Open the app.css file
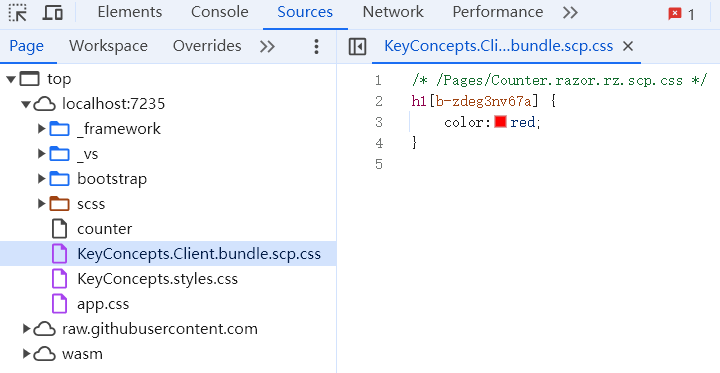 (x=103, y=304)
